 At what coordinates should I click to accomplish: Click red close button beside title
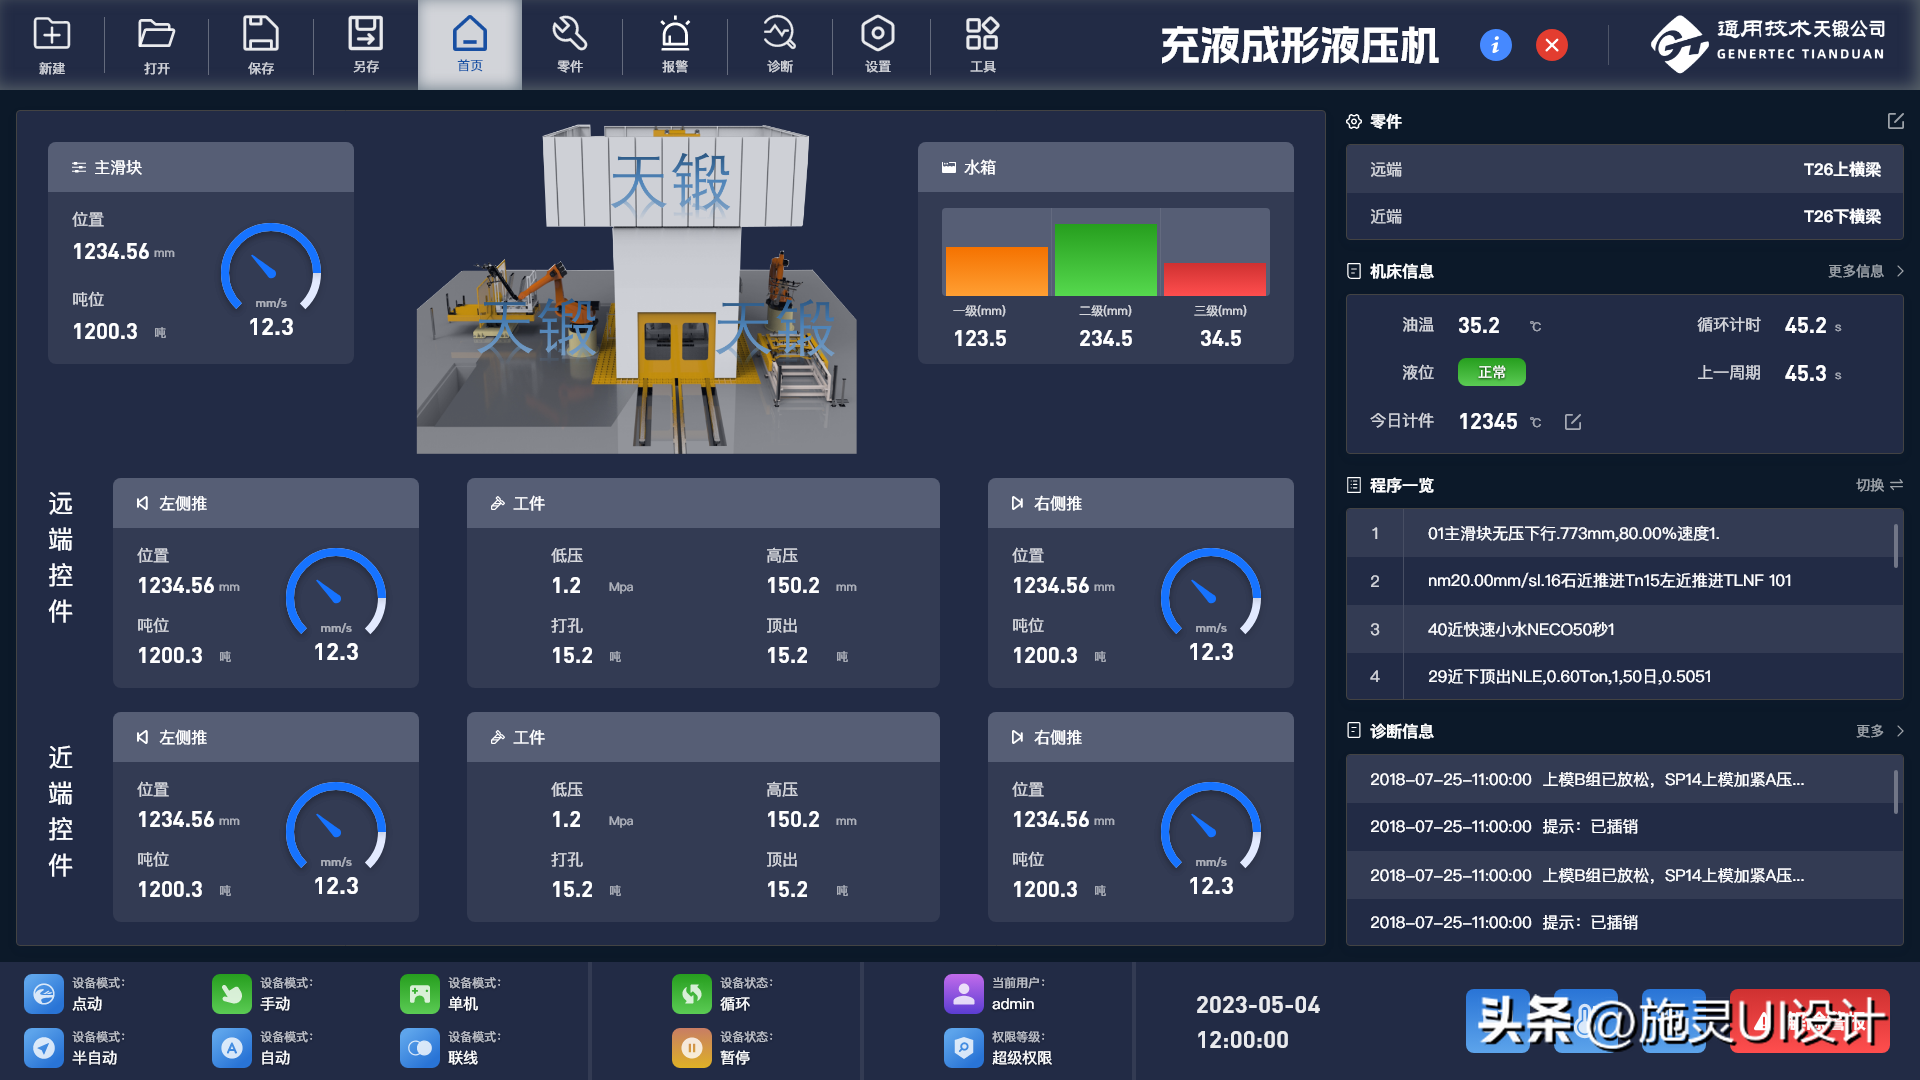tap(1552, 45)
